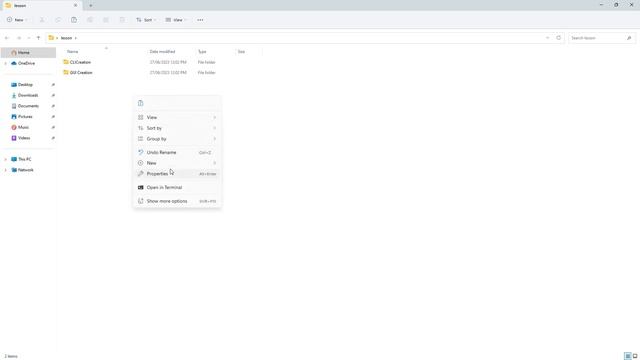Unpin Downloads using its pin icon
This screenshot has height=360, width=640.
(53, 96)
